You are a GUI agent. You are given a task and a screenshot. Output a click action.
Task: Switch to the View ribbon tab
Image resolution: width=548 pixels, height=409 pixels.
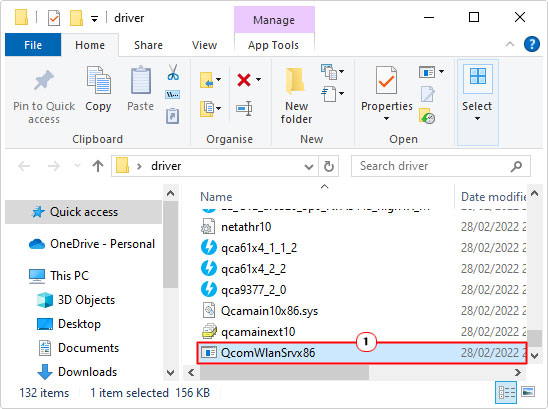(204, 45)
